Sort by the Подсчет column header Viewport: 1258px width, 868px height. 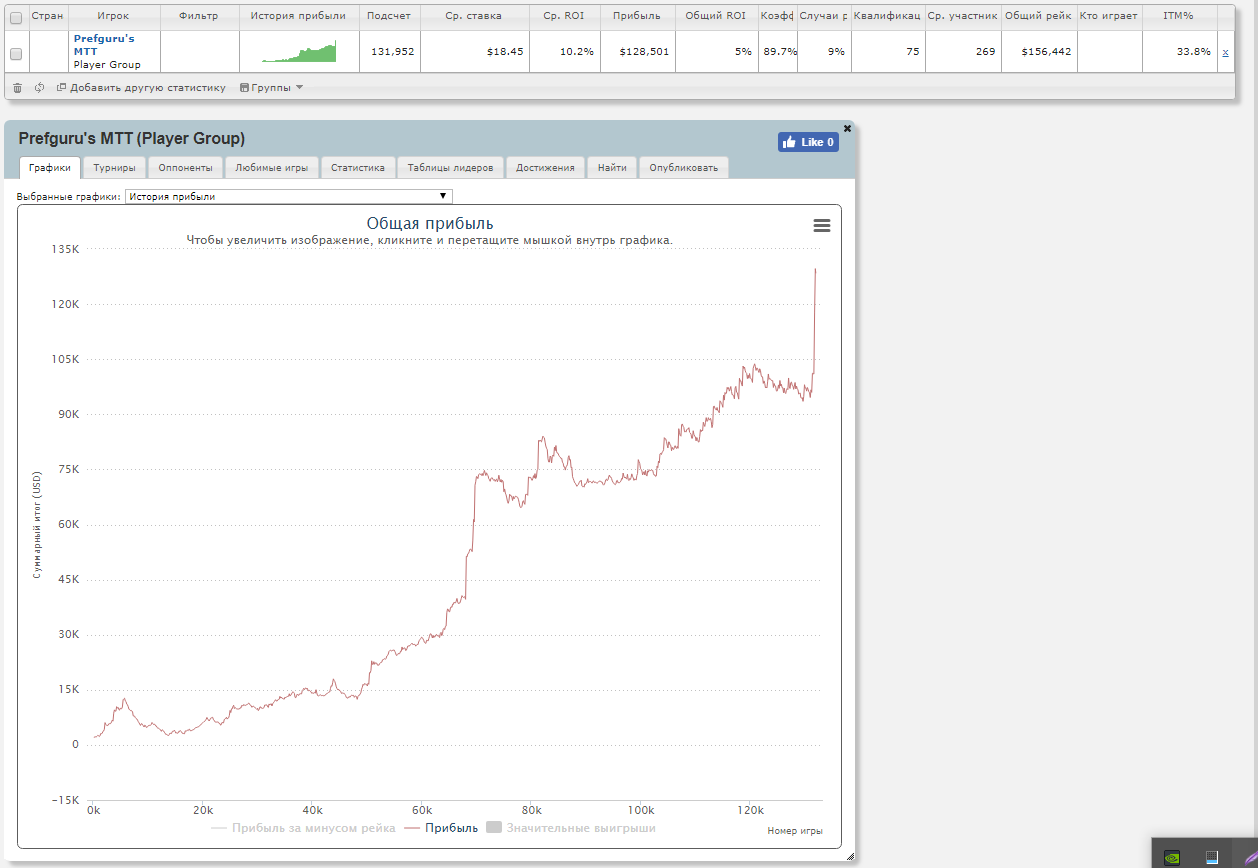(388, 16)
